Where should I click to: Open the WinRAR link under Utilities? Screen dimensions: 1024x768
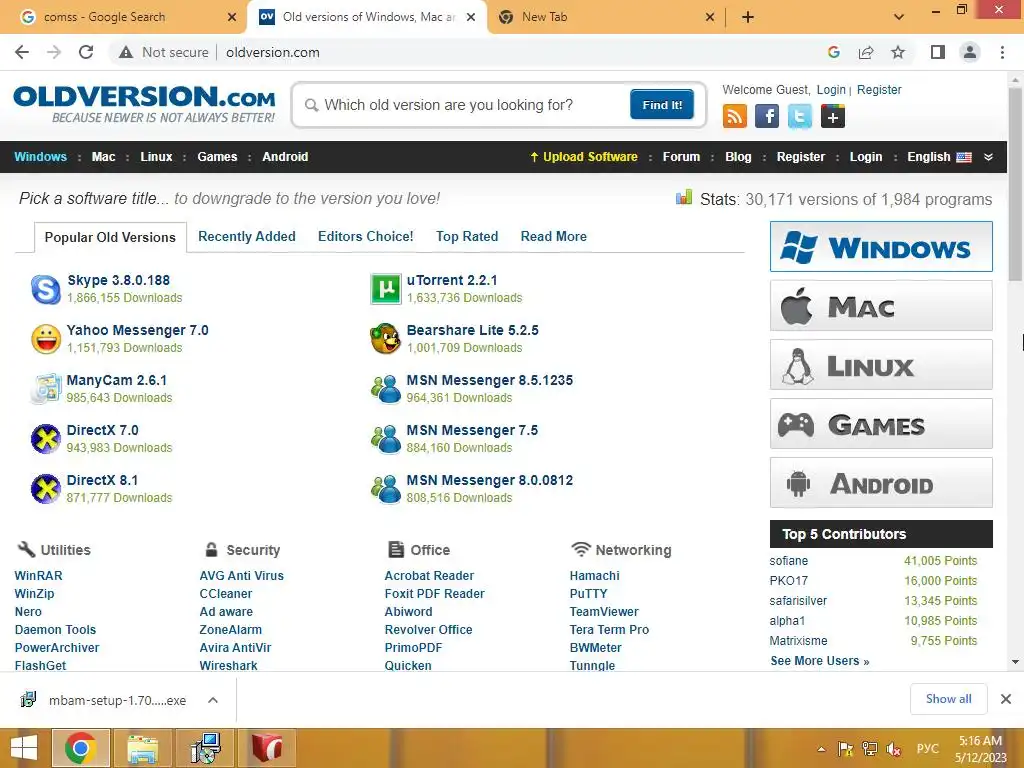click(x=39, y=575)
